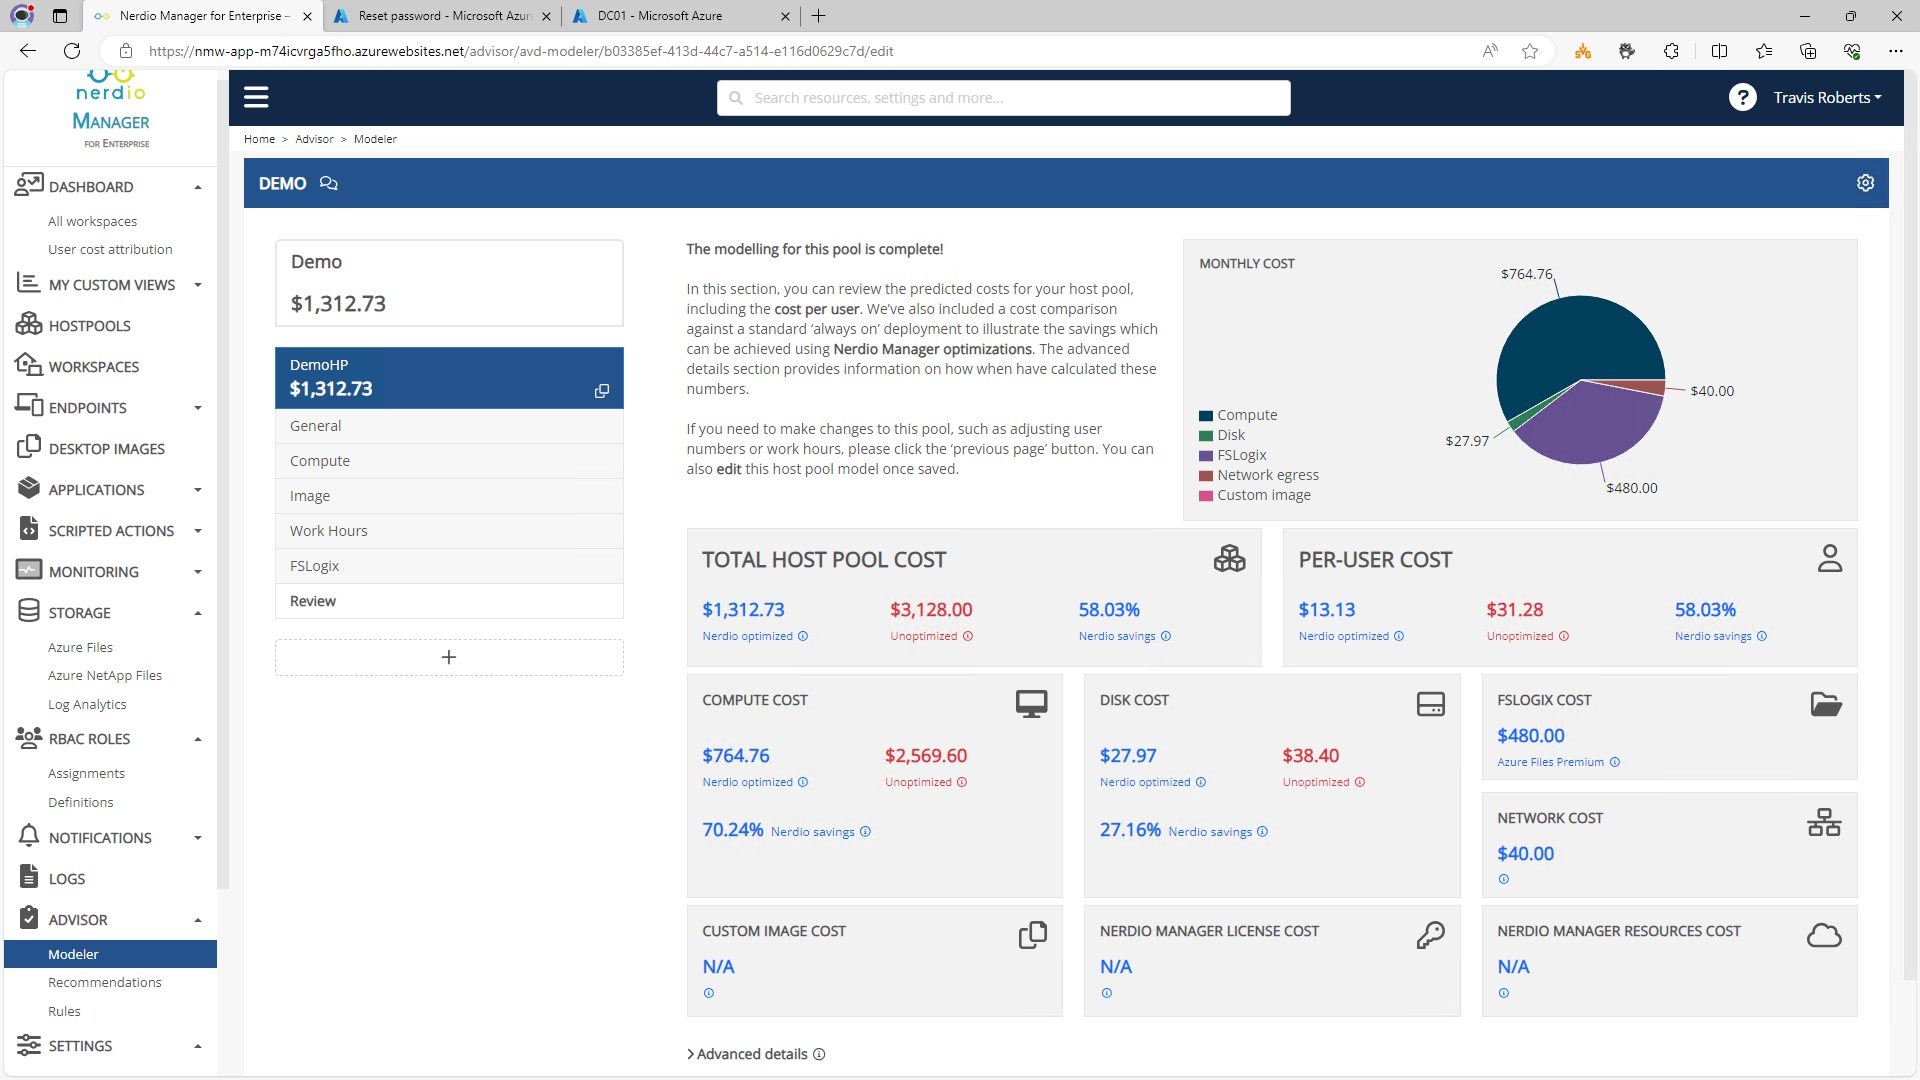This screenshot has width=1920, height=1080.
Task: Open the DEMO pool settings gear
Action: point(1865,182)
